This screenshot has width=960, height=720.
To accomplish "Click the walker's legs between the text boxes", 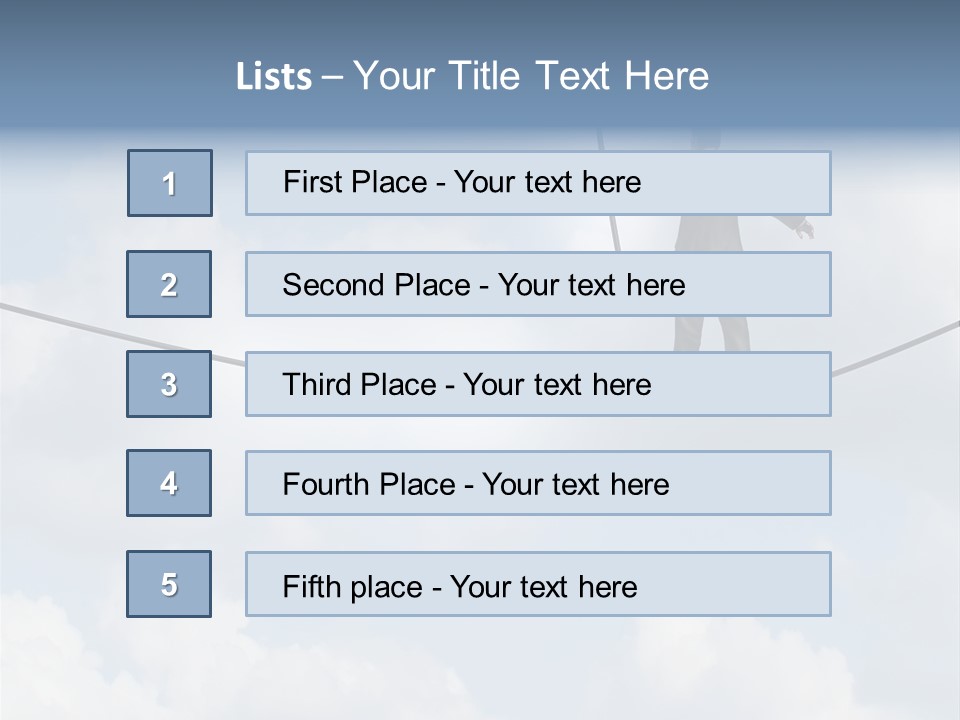I will coord(712,334).
